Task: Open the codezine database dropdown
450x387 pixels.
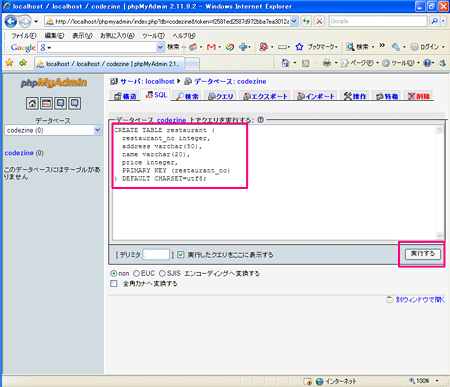Action: (x=53, y=130)
